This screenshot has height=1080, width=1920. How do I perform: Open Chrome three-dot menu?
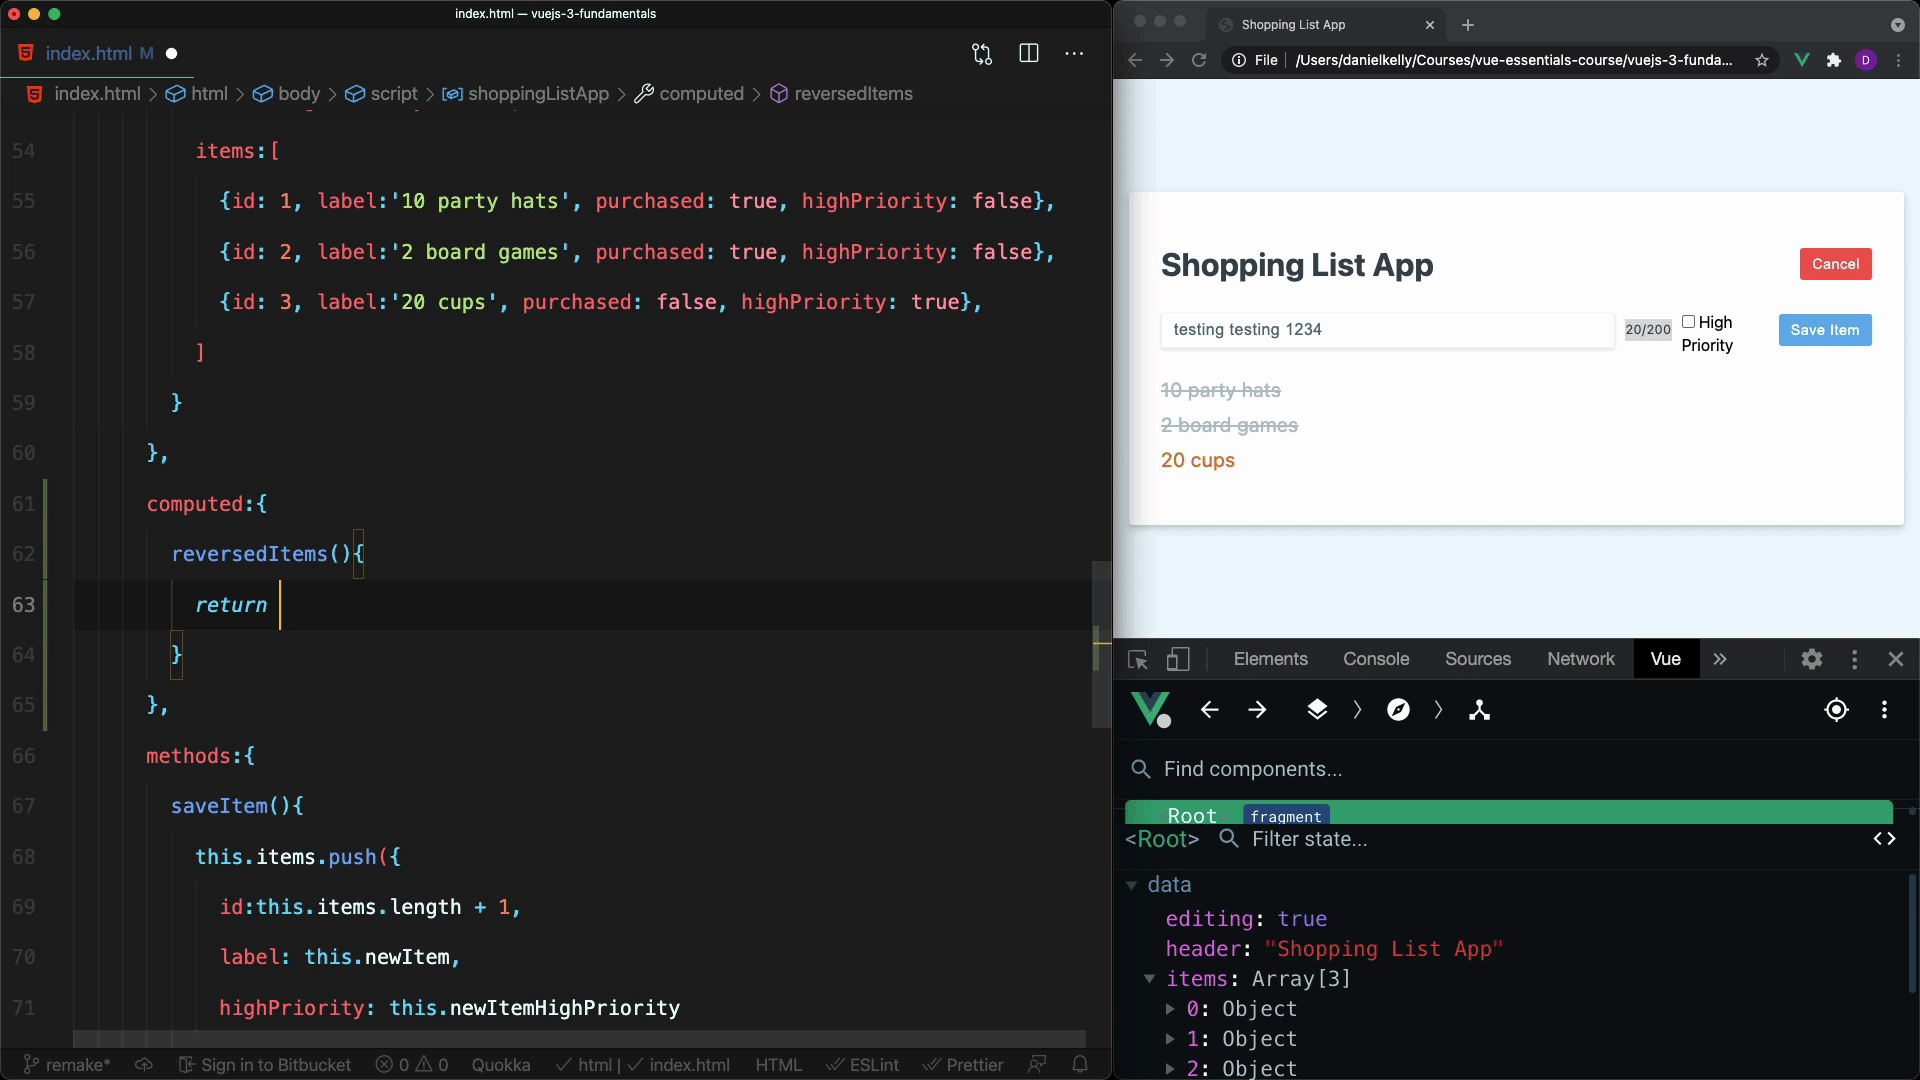(1899, 60)
